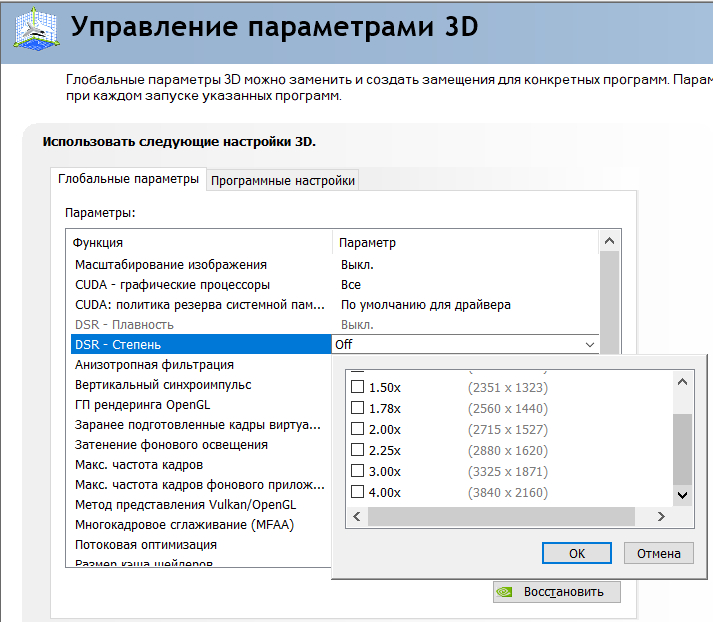This screenshot has height=622, width=713.
Task: Click left arrow of DSR horizontal scrollbar
Action: pyautogui.click(x=356, y=517)
